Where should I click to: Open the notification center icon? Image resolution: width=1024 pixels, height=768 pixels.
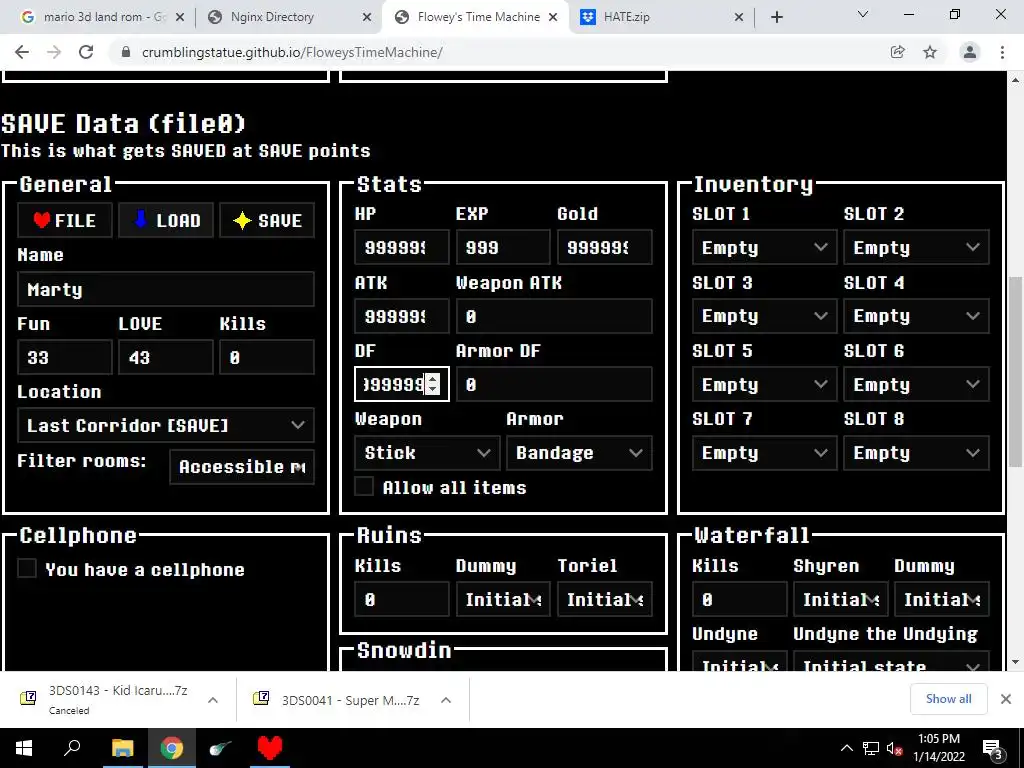[x=993, y=750]
